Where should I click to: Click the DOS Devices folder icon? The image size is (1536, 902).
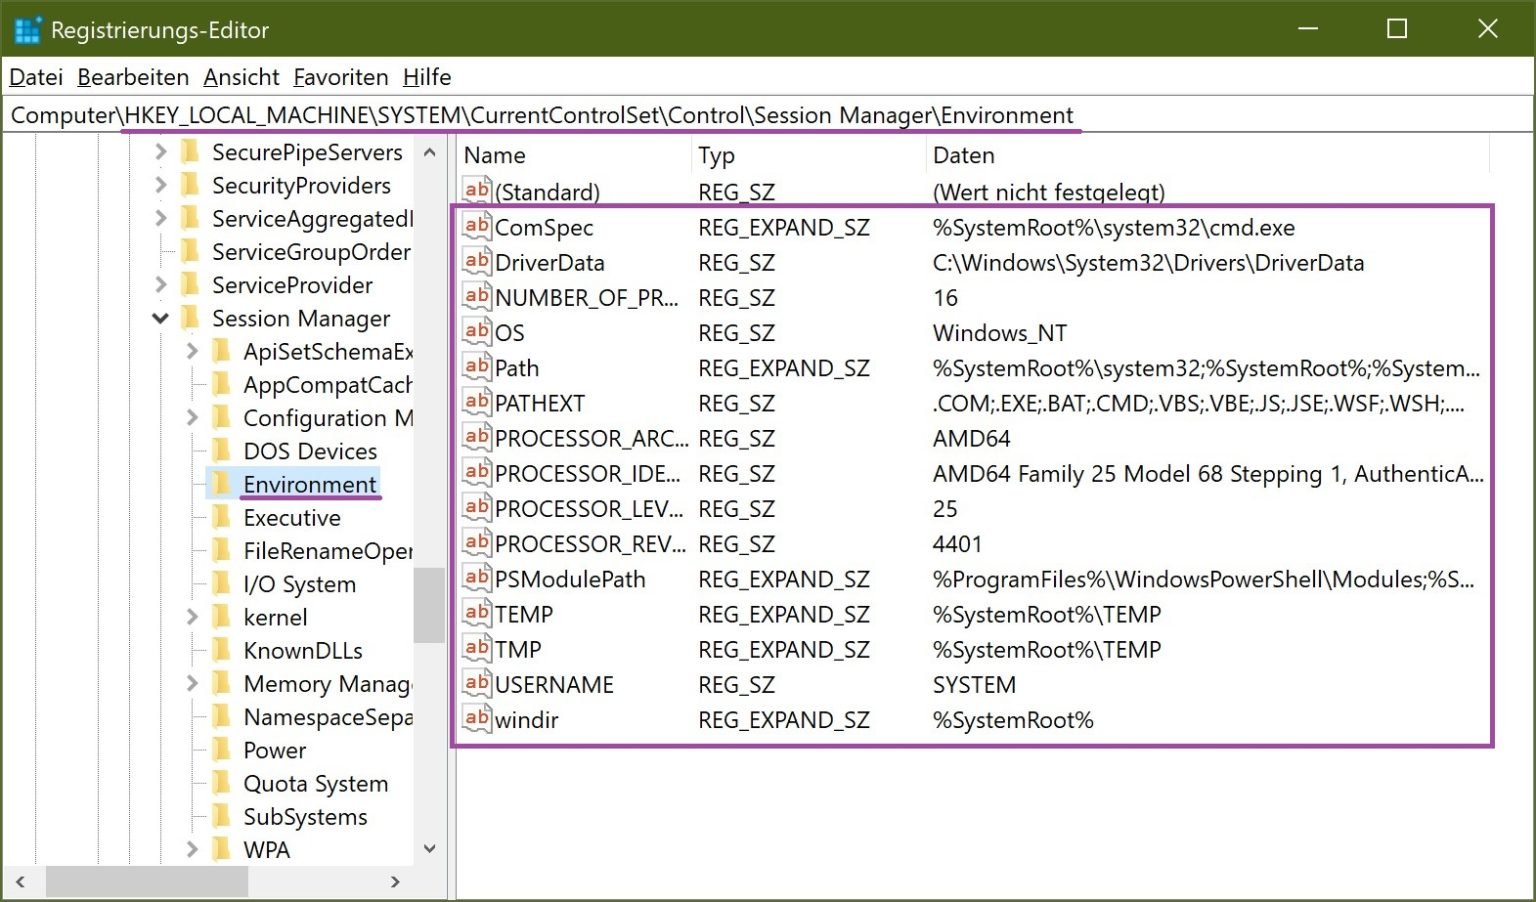[x=224, y=451]
